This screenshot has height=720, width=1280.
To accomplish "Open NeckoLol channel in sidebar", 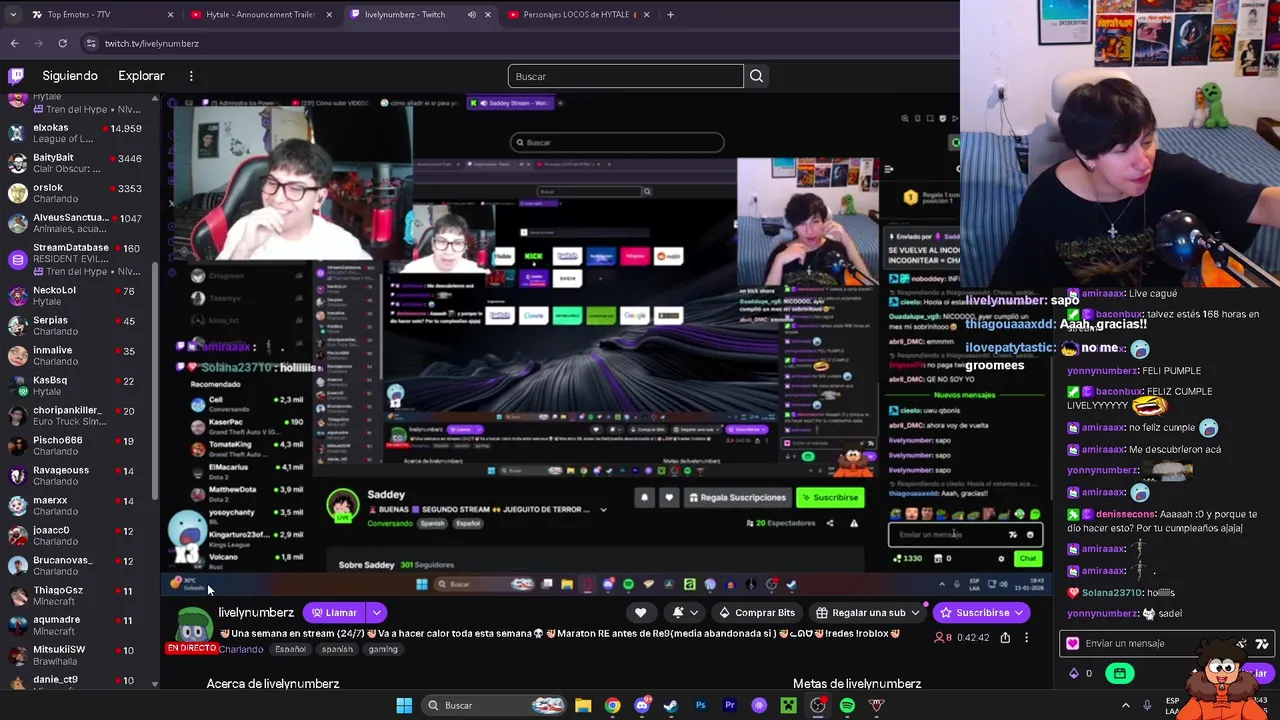I will coord(75,296).
